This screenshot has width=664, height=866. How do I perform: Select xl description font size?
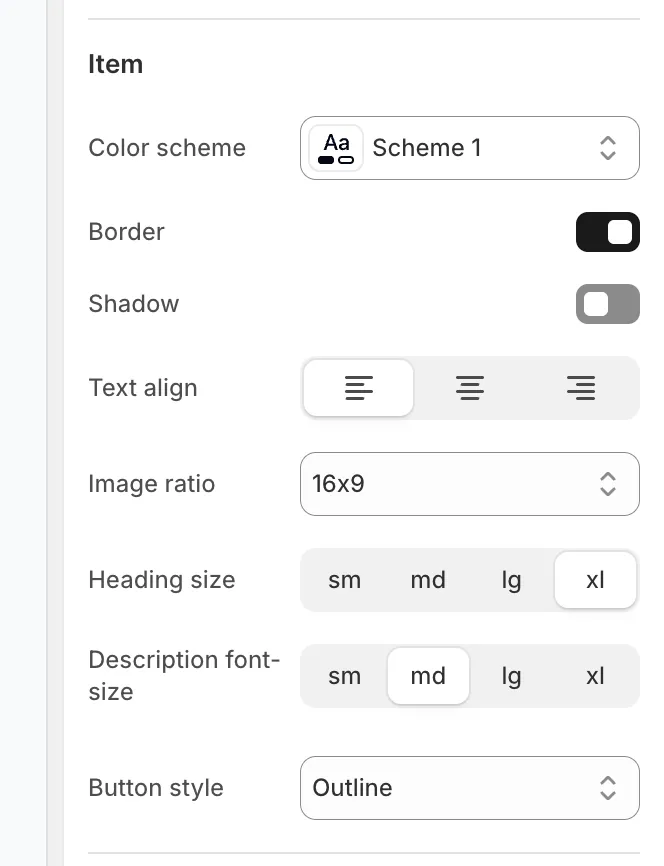[x=595, y=676]
